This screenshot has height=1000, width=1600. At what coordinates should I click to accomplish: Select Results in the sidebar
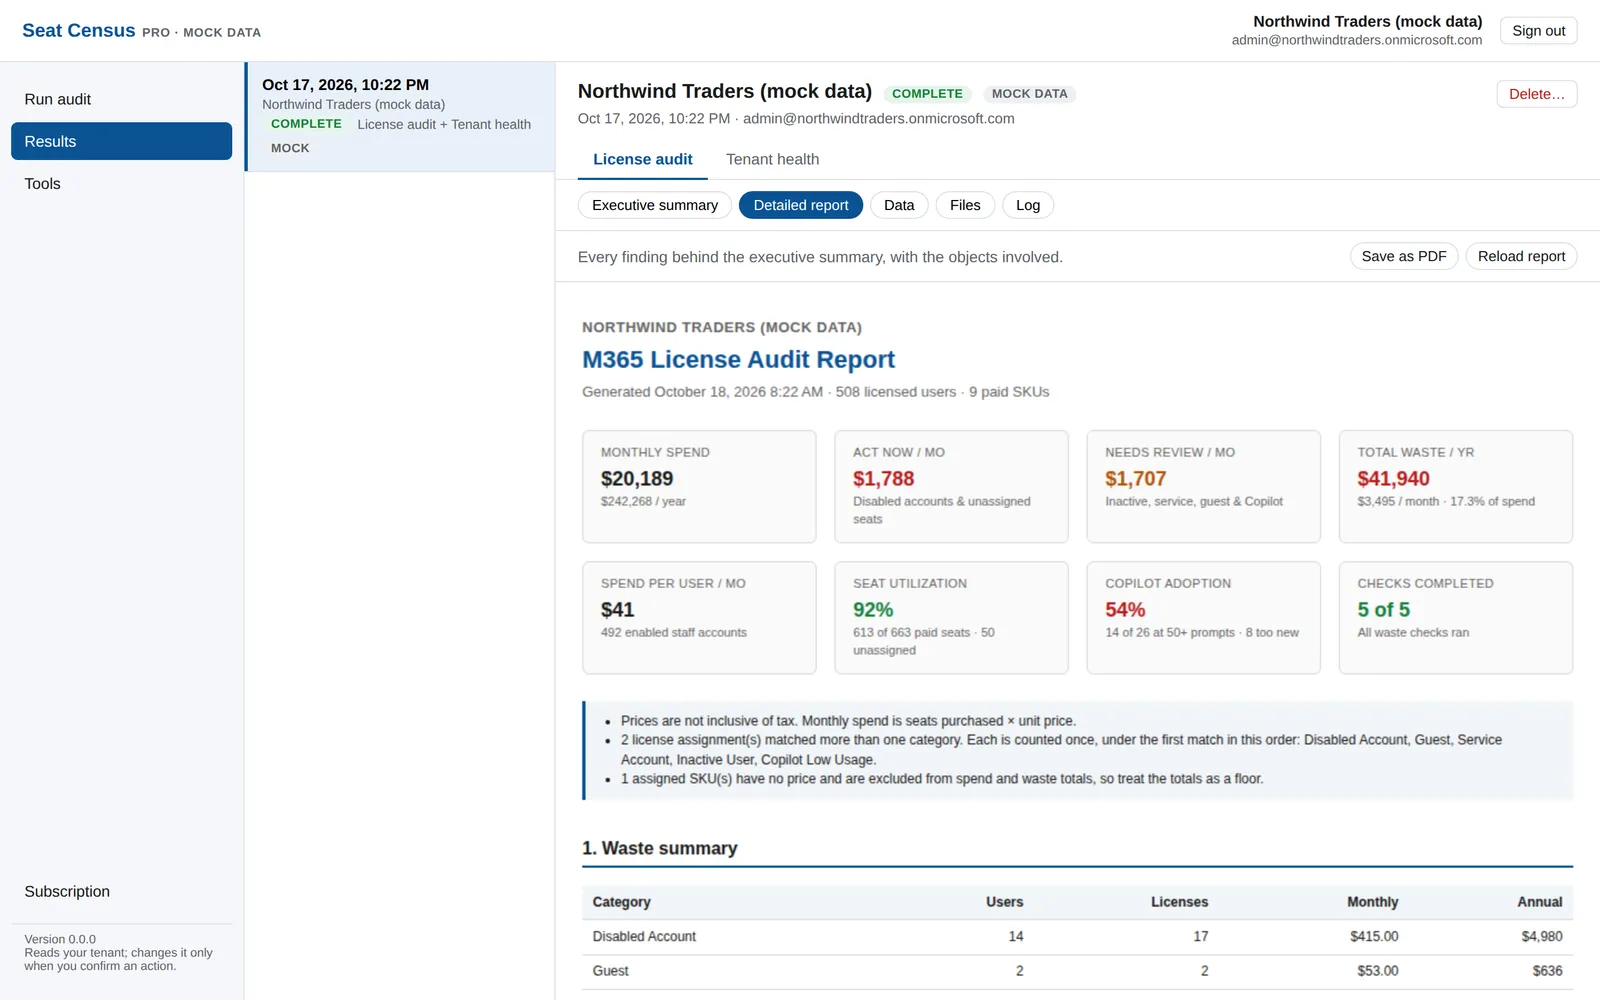coord(121,141)
